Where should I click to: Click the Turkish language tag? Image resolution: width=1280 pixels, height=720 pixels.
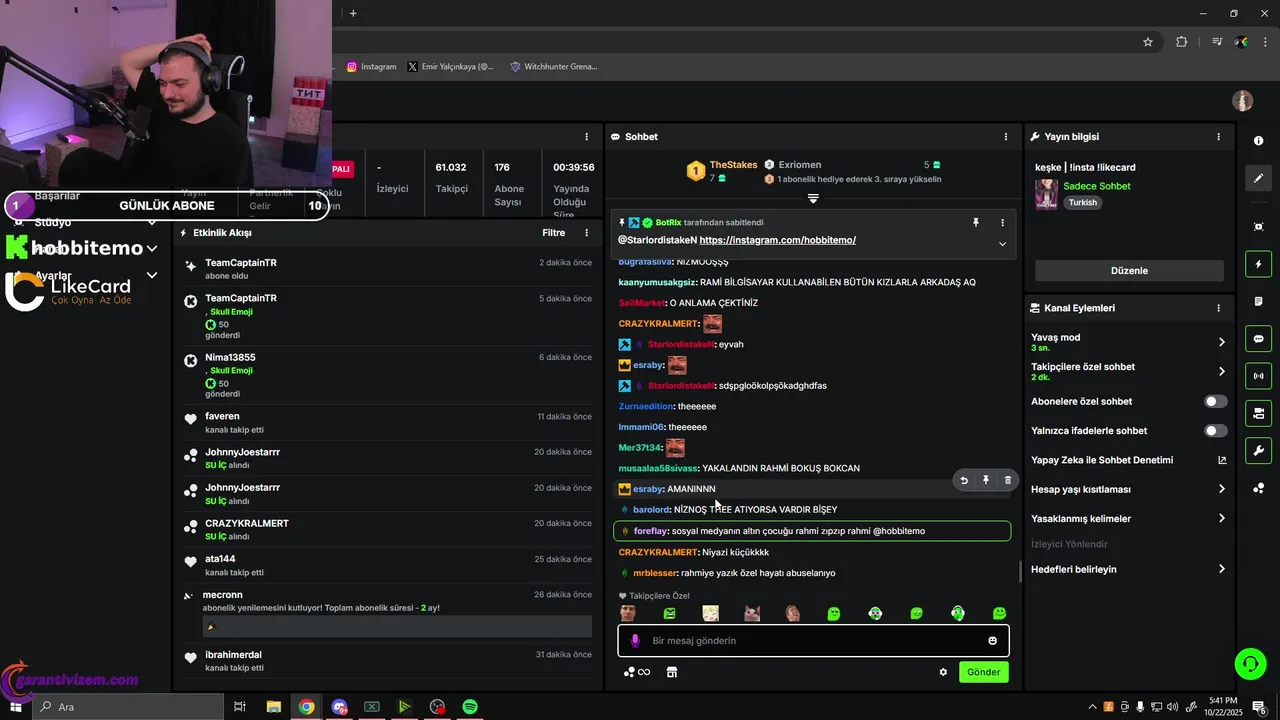(1082, 202)
